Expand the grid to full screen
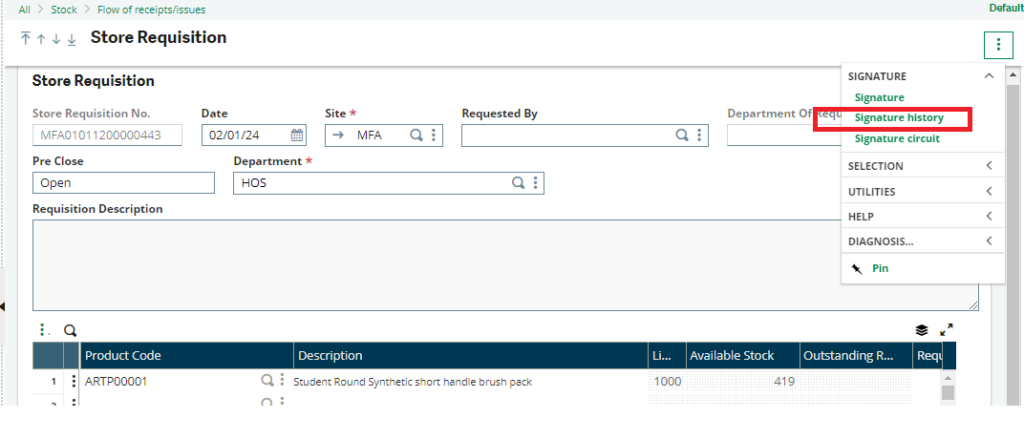This screenshot has width=1024, height=439. [x=946, y=329]
